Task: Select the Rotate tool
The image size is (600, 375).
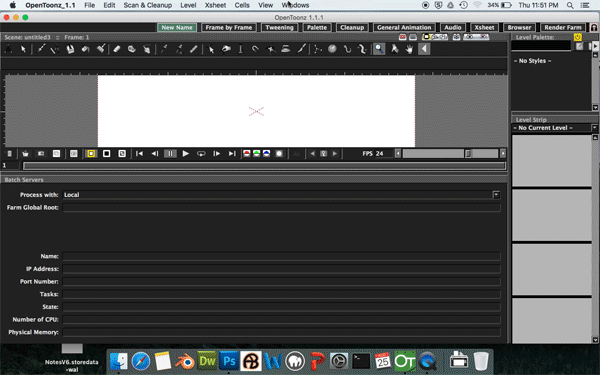Action: click(x=394, y=49)
